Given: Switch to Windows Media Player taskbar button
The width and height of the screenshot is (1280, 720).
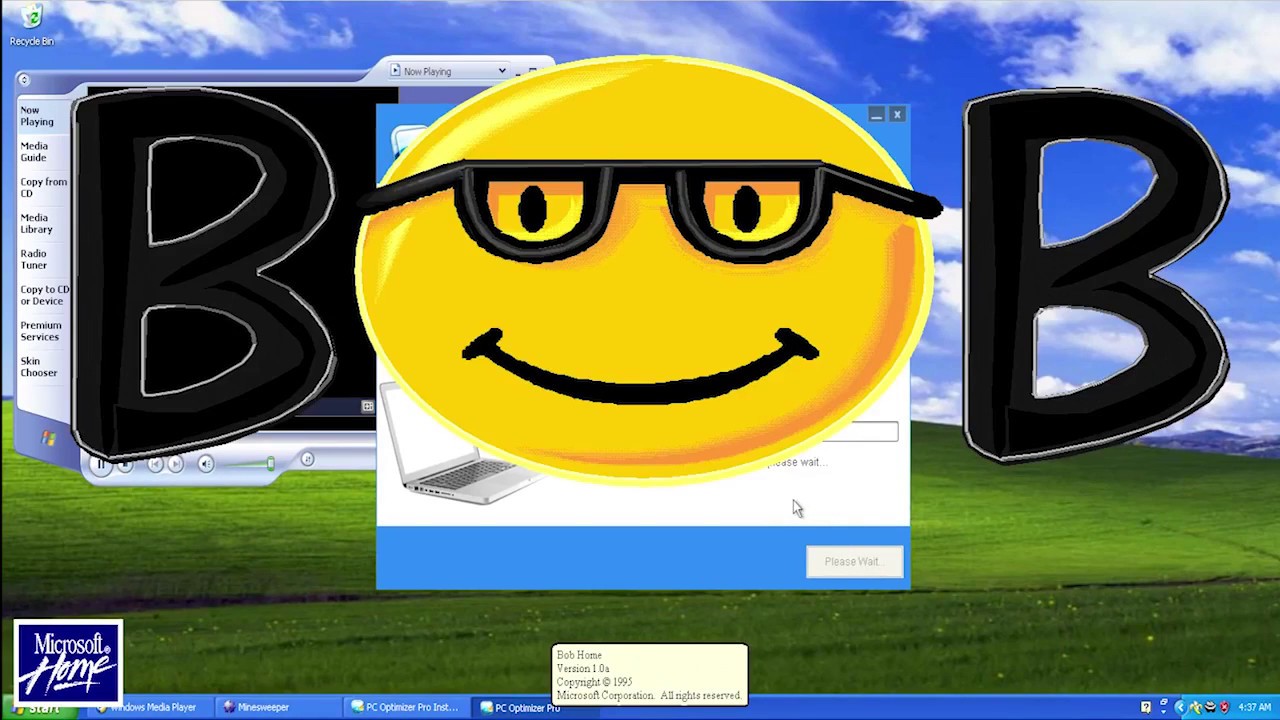Looking at the screenshot, I should [x=148, y=708].
